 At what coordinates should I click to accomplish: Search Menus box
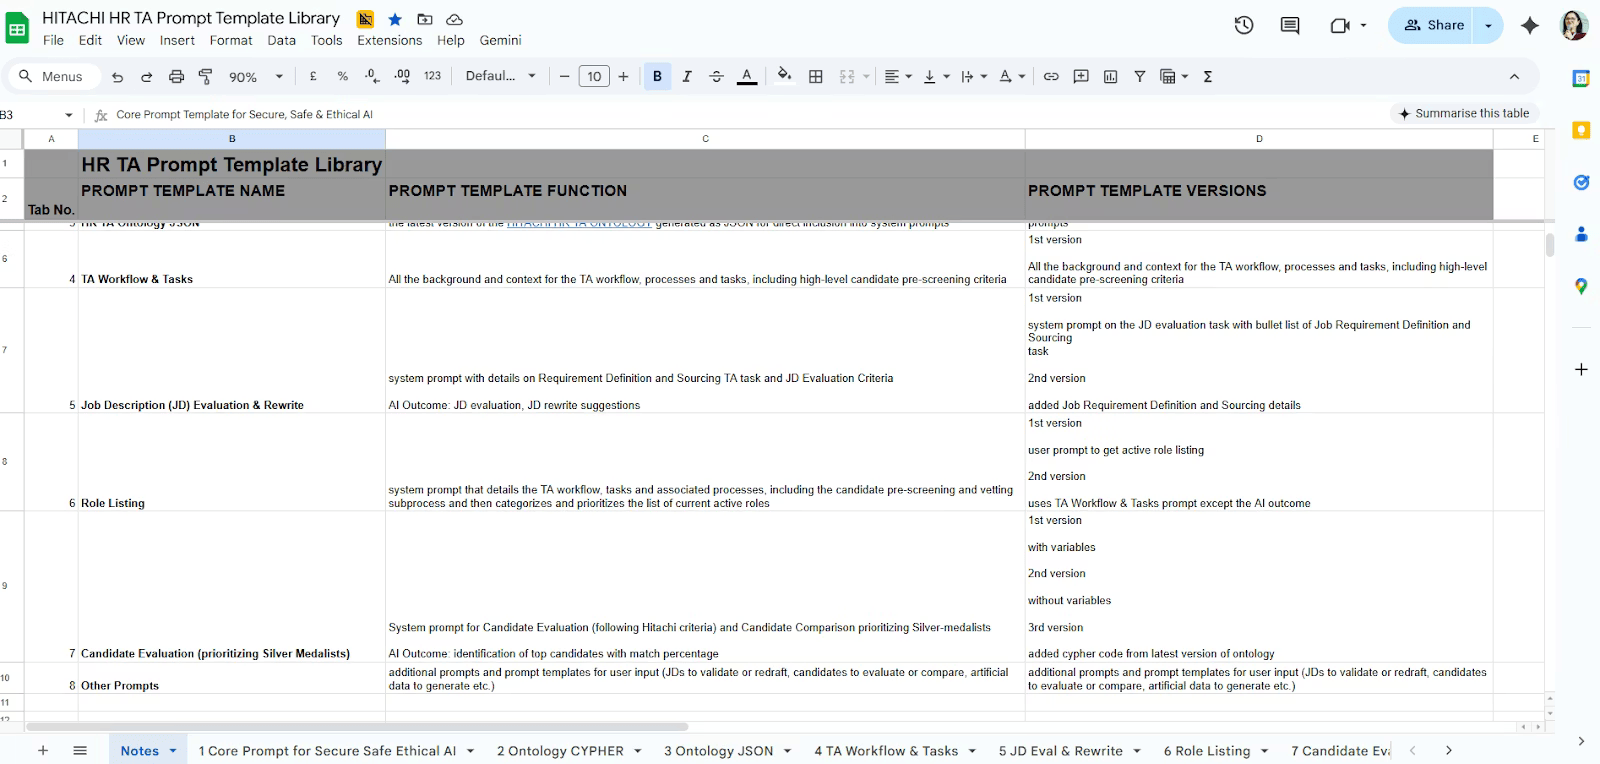(x=54, y=76)
